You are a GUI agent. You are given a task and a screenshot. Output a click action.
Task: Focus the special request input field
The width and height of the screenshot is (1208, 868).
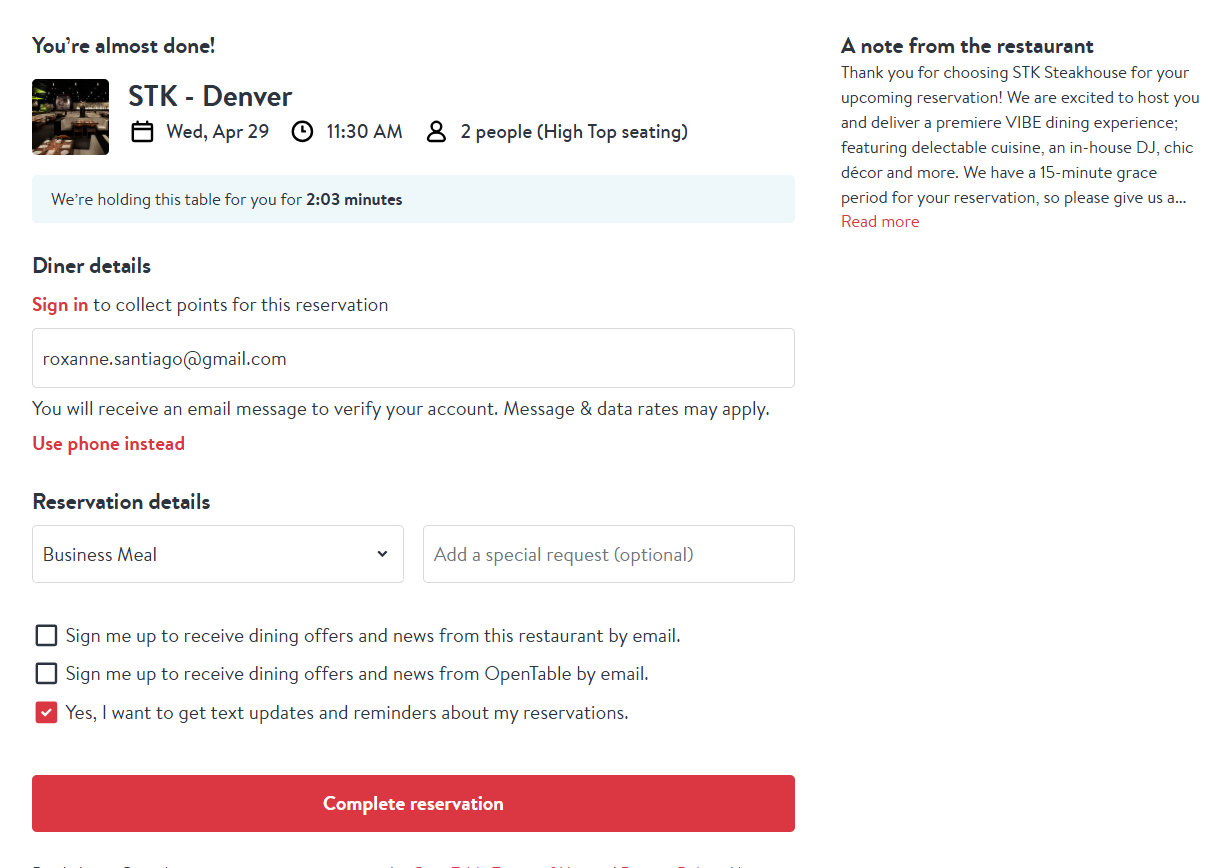[x=609, y=554]
